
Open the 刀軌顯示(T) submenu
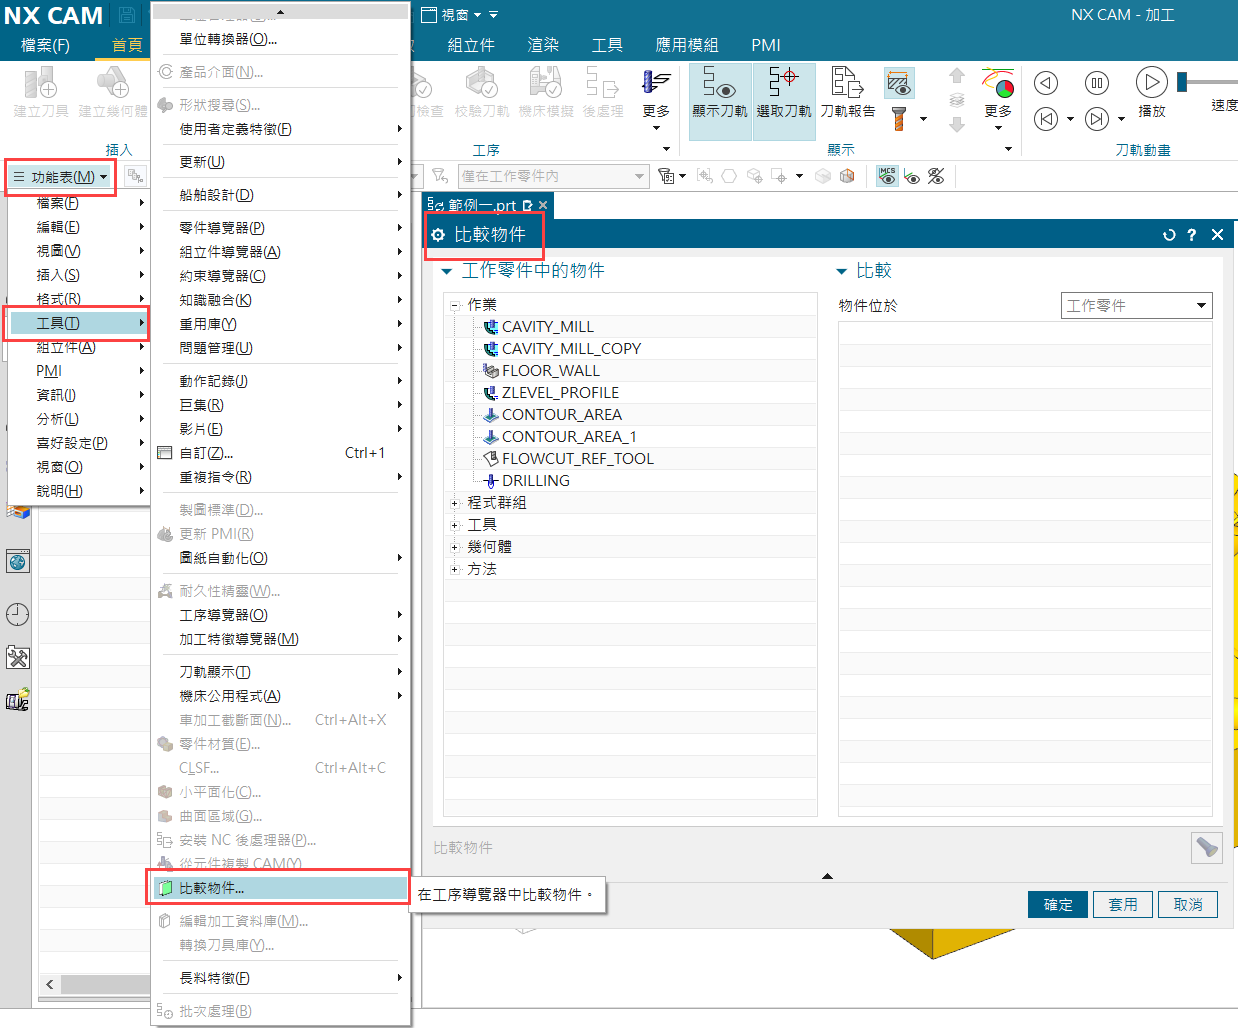280,672
